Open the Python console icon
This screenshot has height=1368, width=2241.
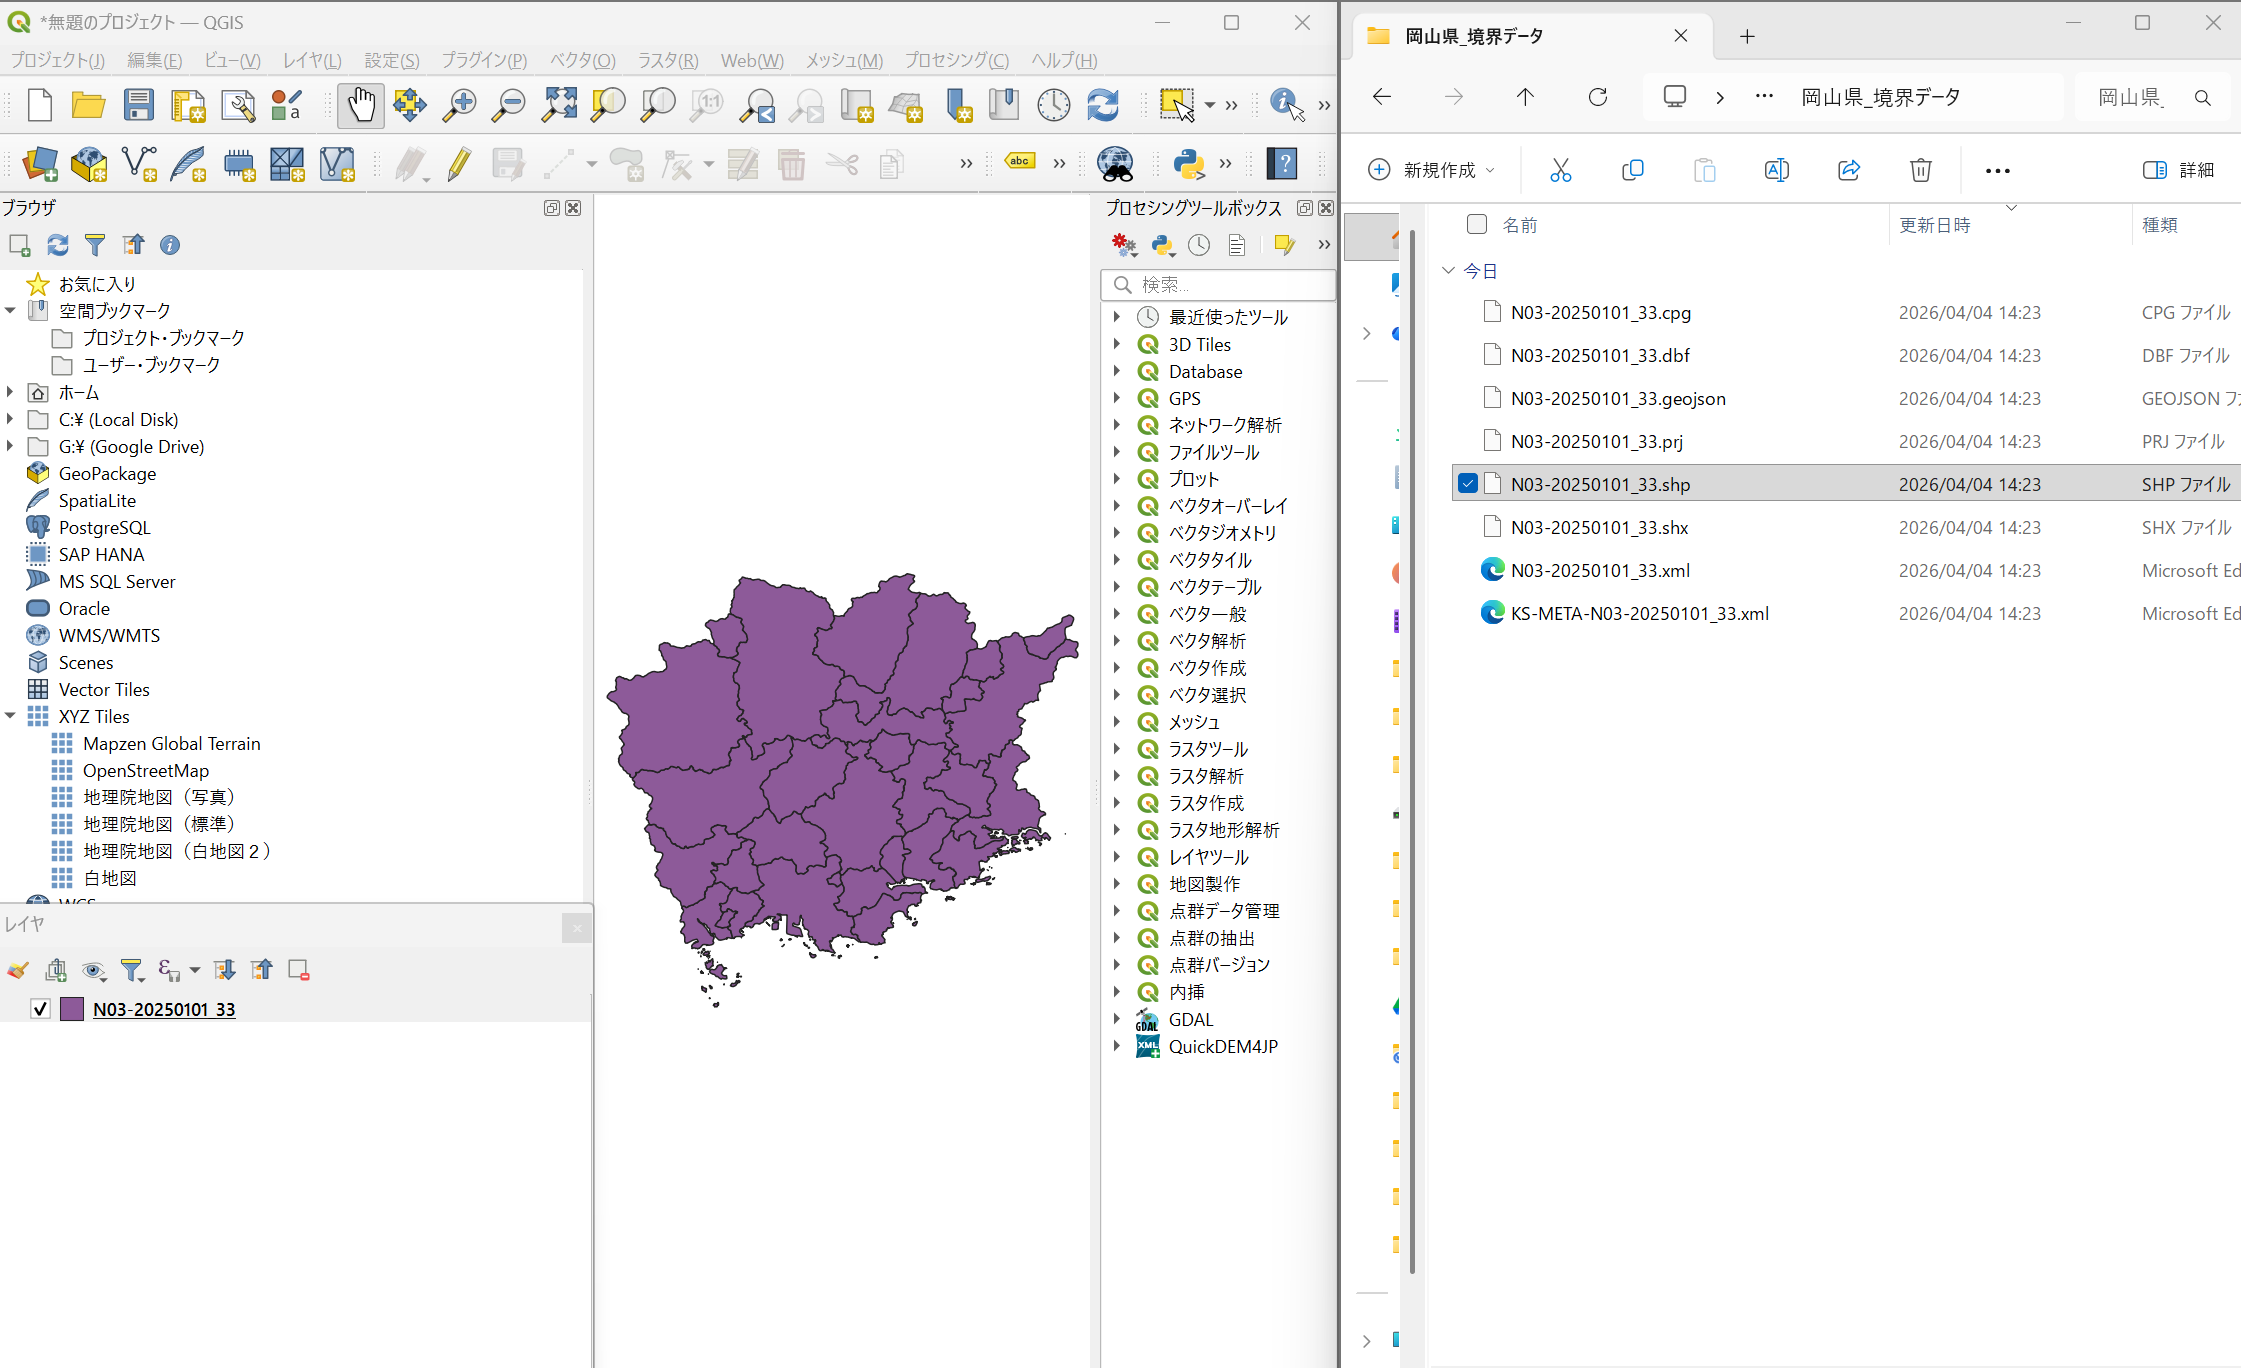(x=1189, y=164)
